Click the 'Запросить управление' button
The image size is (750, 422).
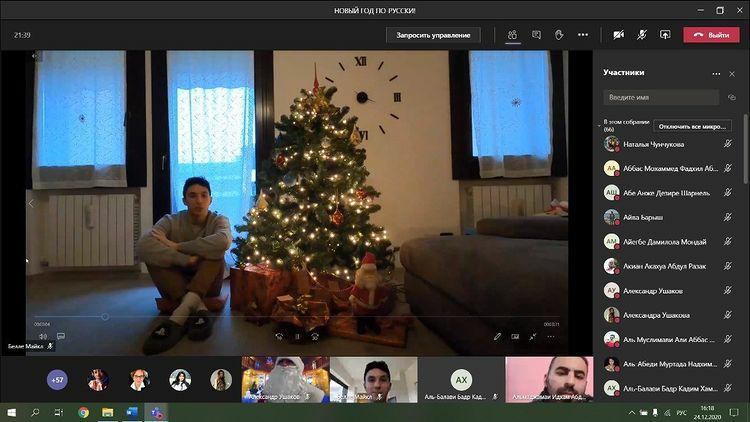[432, 35]
